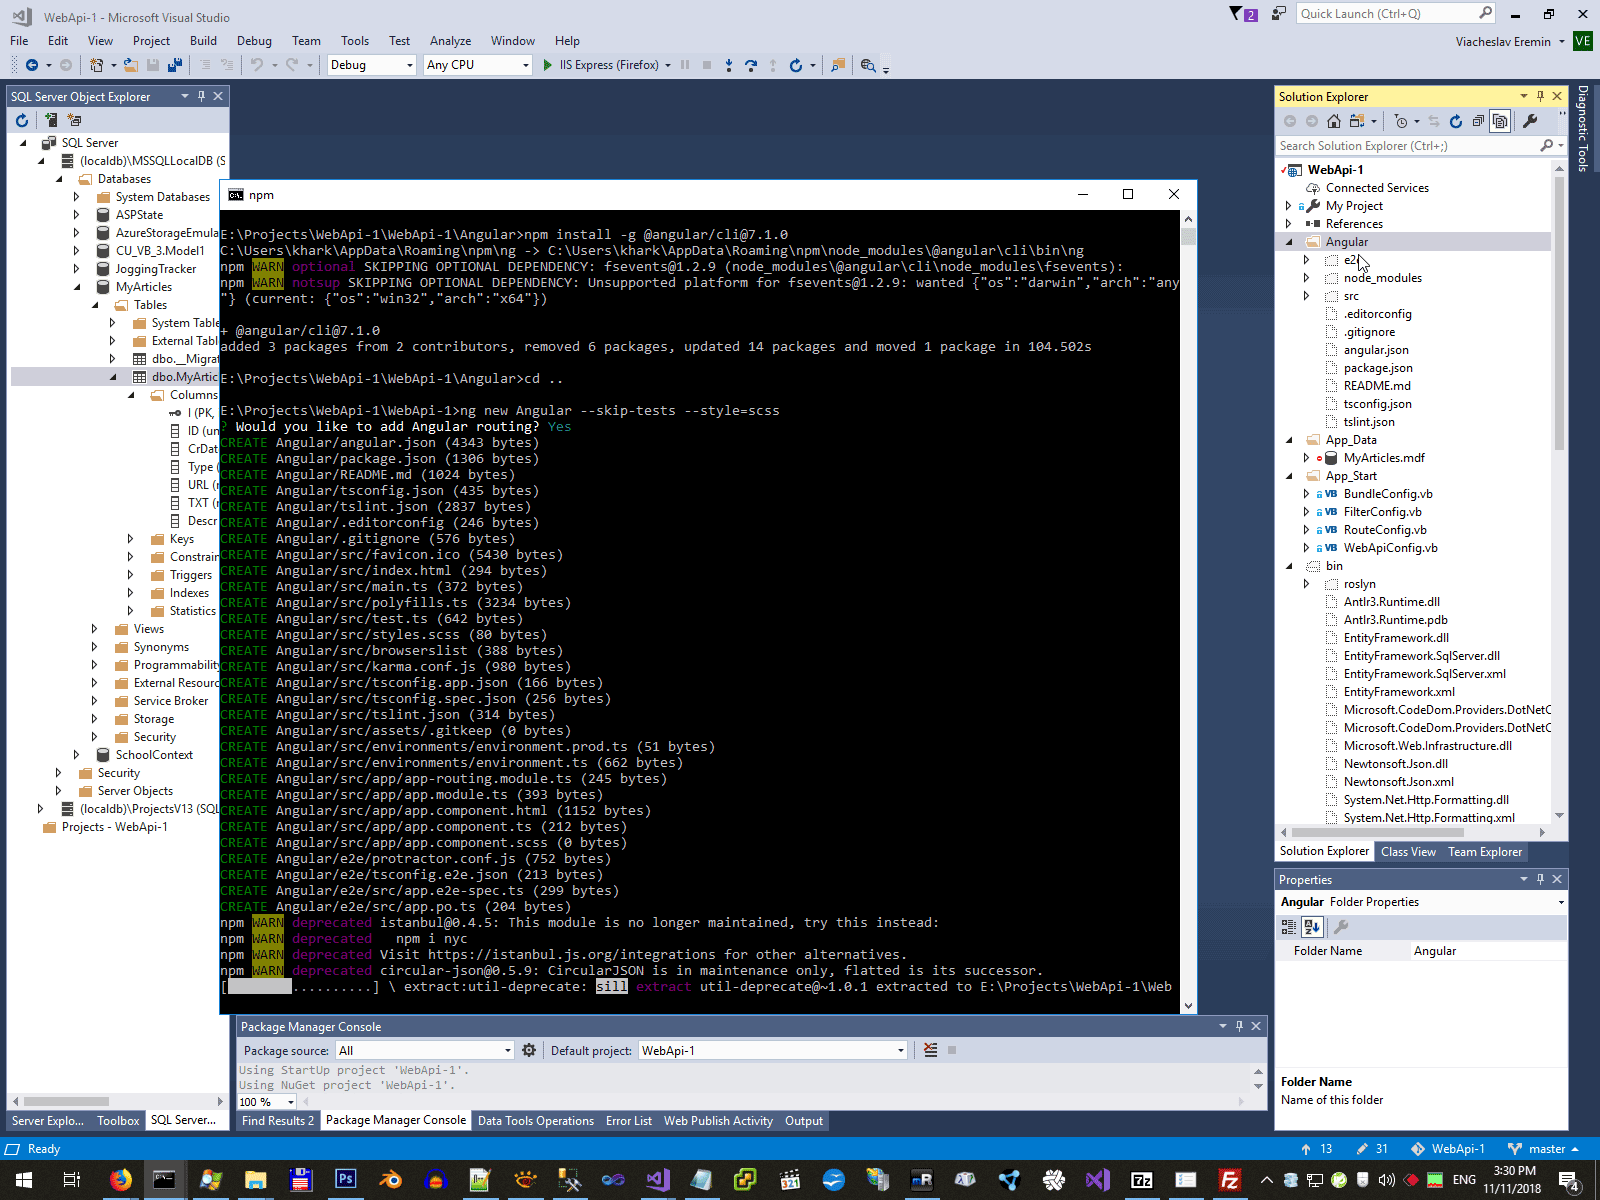Toggle Sync with Active Document in Solution Explorer
The width and height of the screenshot is (1600, 1200).
[x=1434, y=121]
